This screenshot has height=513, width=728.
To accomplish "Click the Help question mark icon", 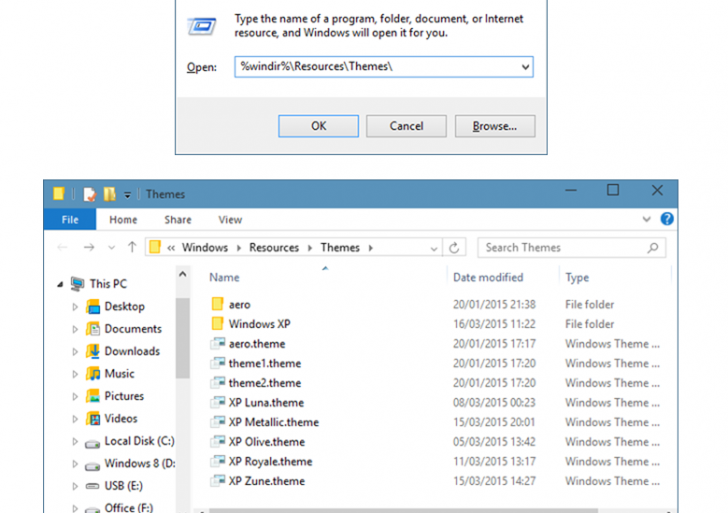I will click(667, 219).
